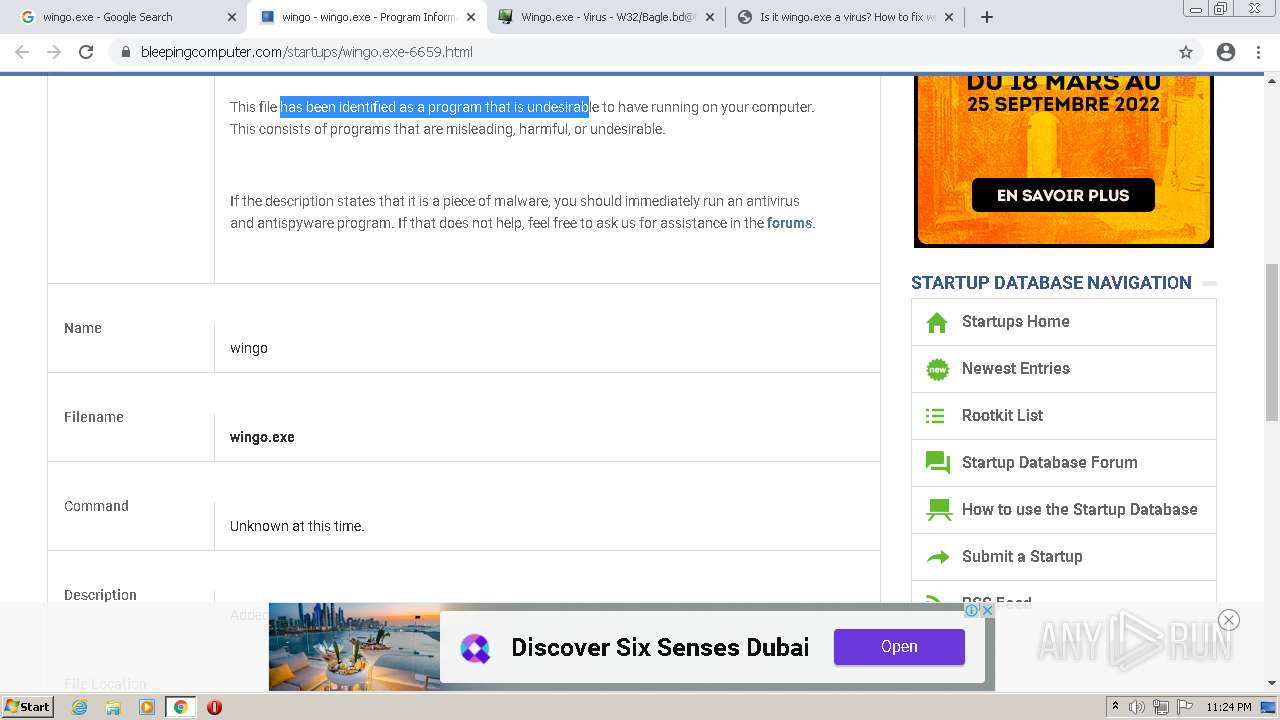Viewport: 1280px width, 720px height.
Task: Click the address bar URL
Action: coord(307,52)
